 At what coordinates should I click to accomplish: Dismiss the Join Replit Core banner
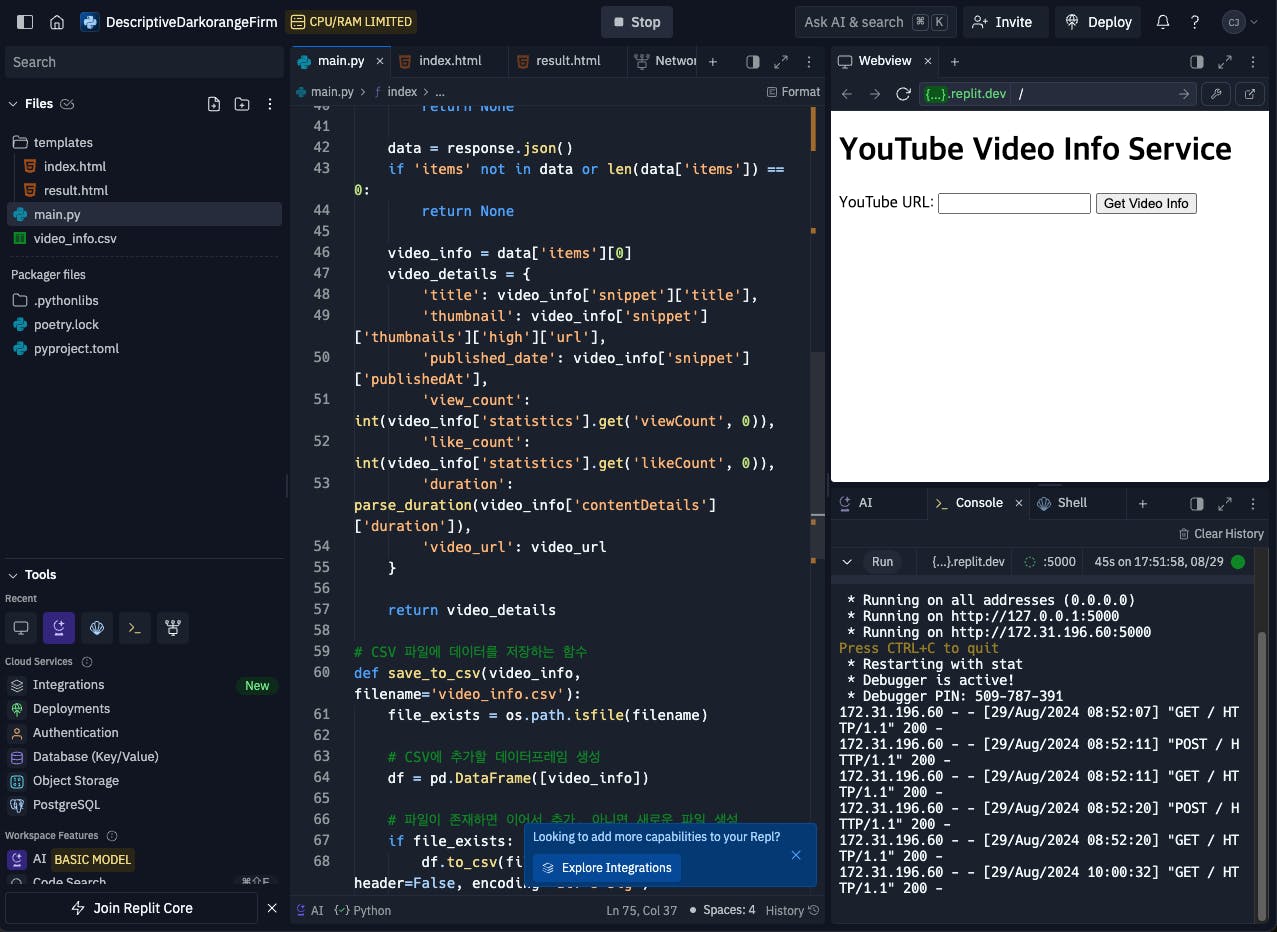(272, 908)
